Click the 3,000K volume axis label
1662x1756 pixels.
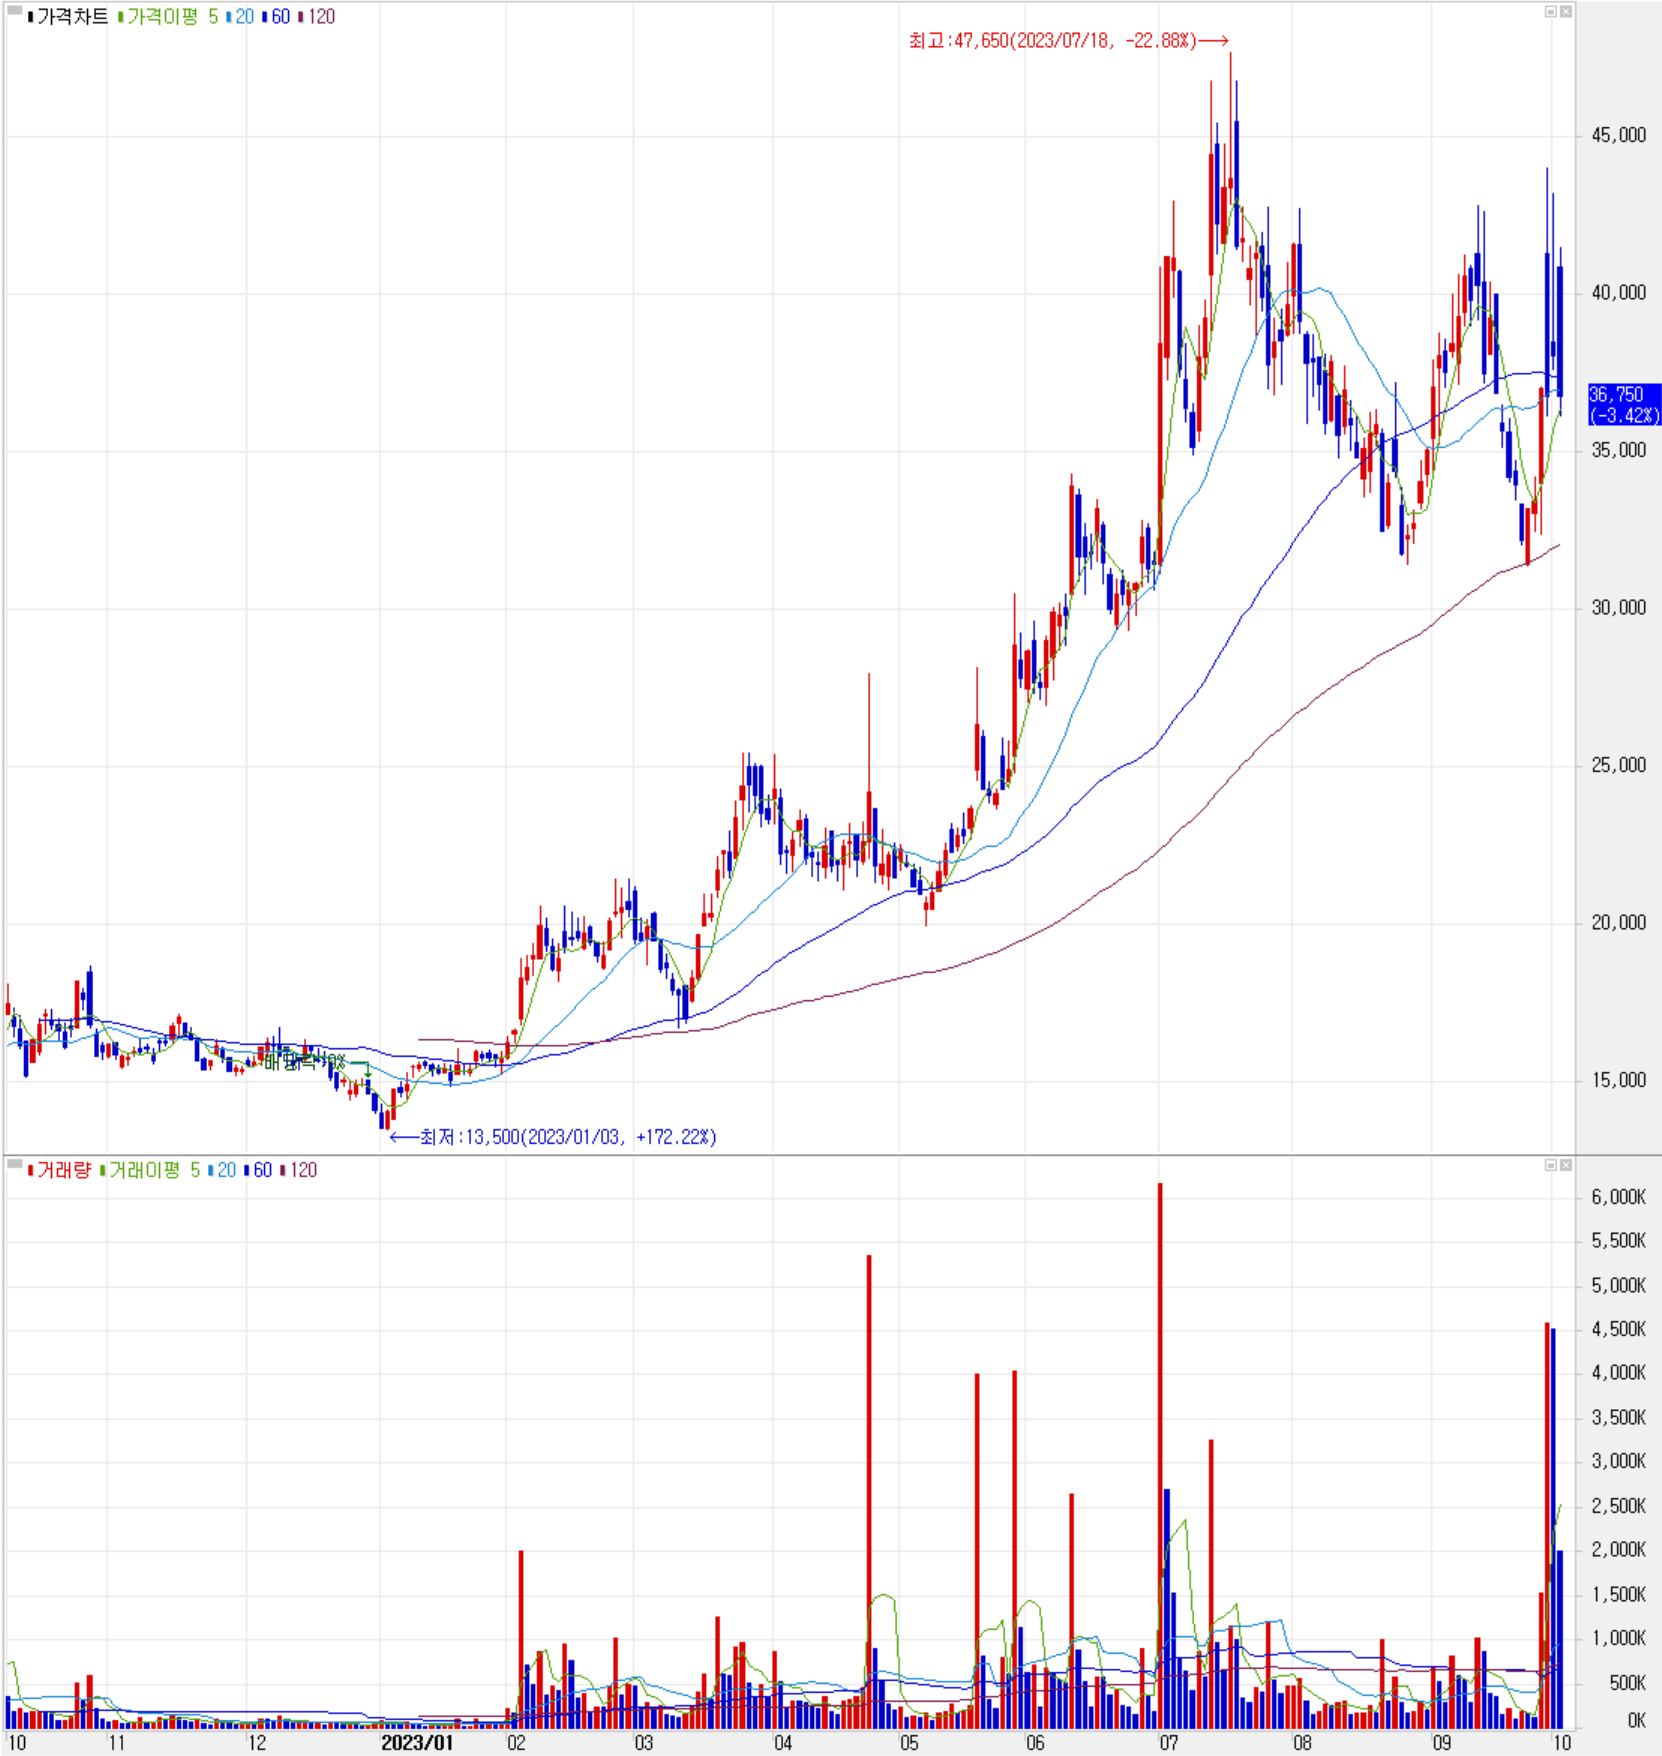point(1618,1461)
